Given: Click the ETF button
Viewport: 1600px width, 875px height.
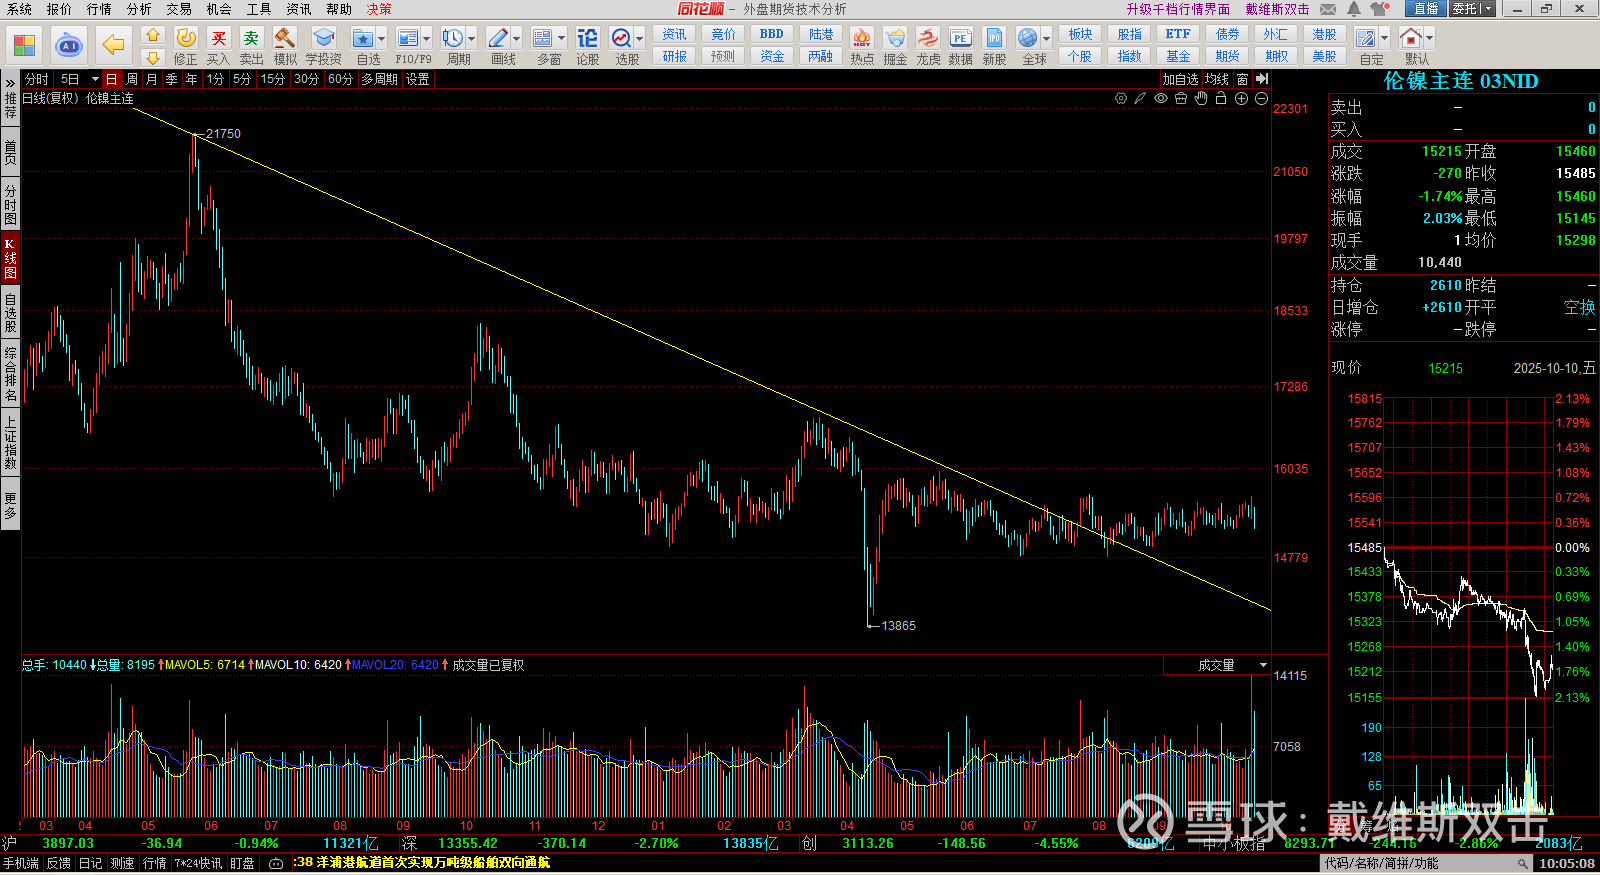Looking at the screenshot, I should coord(1178,34).
